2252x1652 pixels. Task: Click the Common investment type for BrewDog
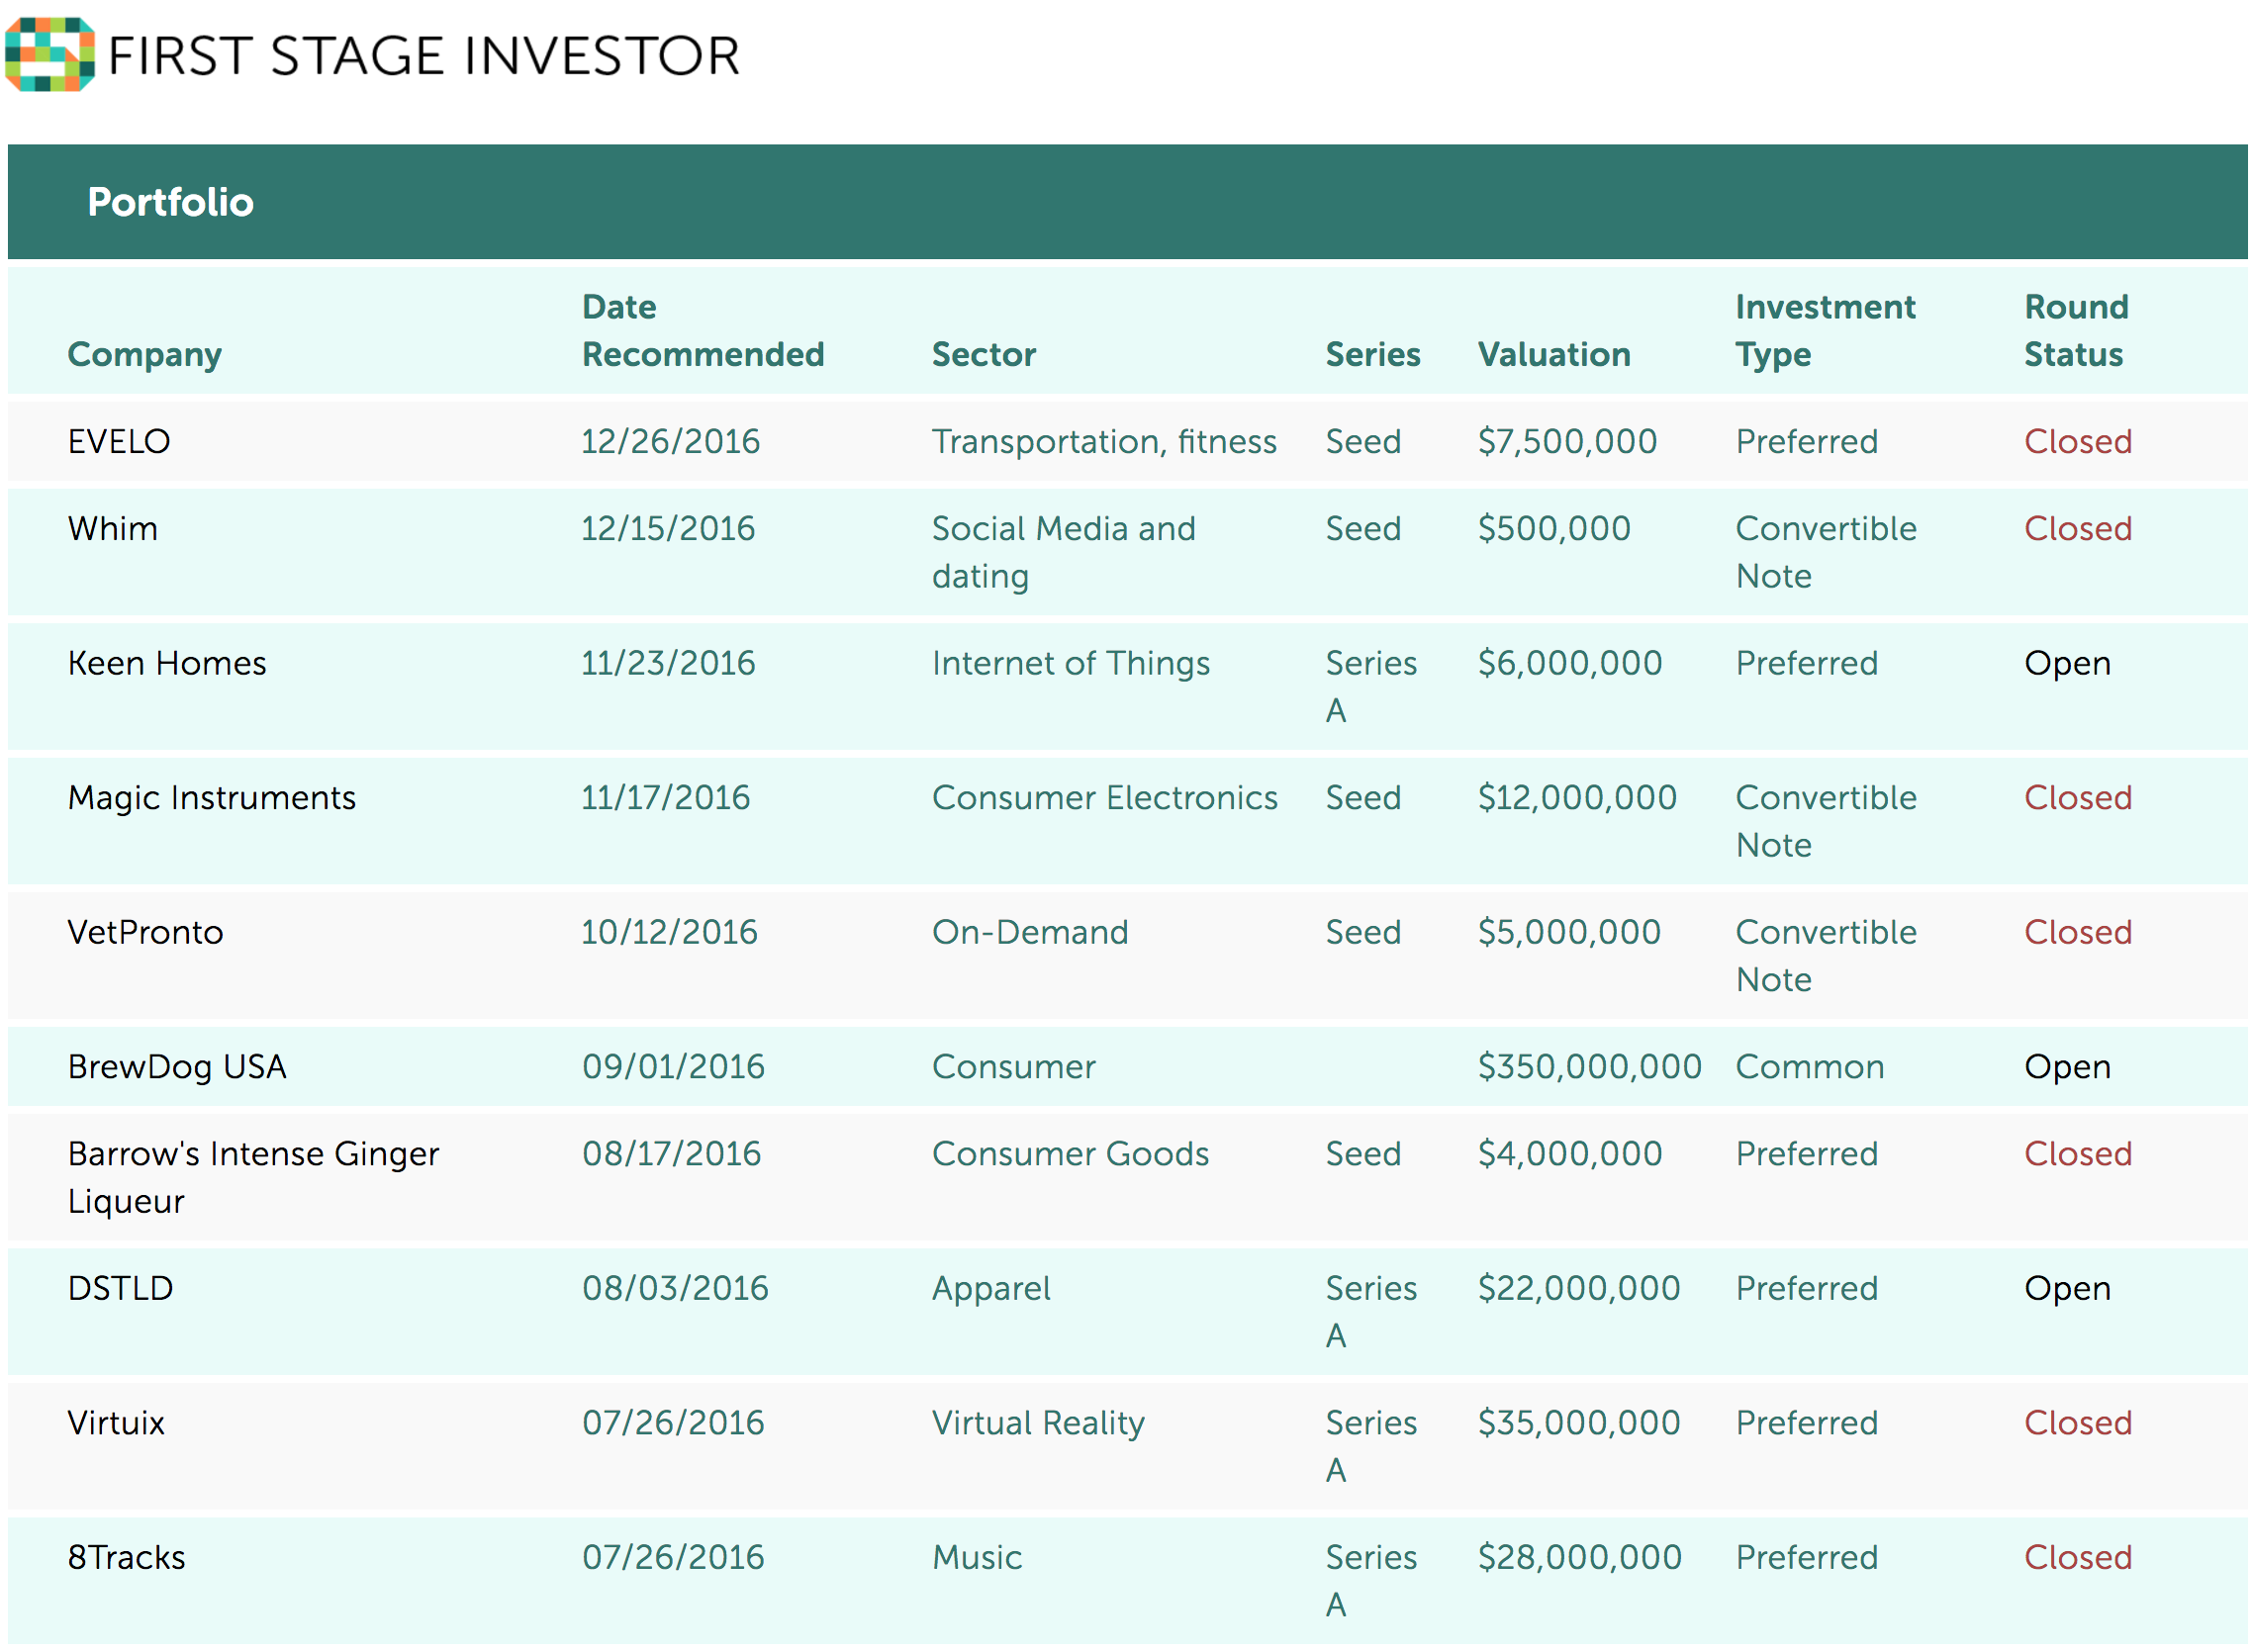click(x=1810, y=1067)
